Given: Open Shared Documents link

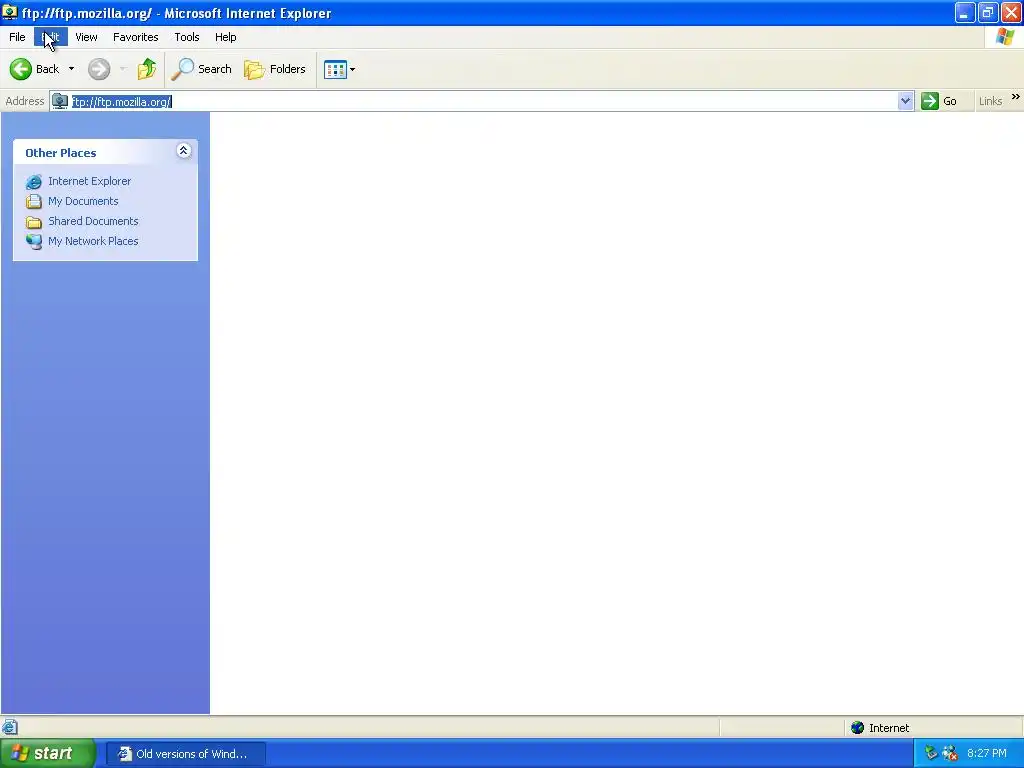Looking at the screenshot, I should 93,221.
